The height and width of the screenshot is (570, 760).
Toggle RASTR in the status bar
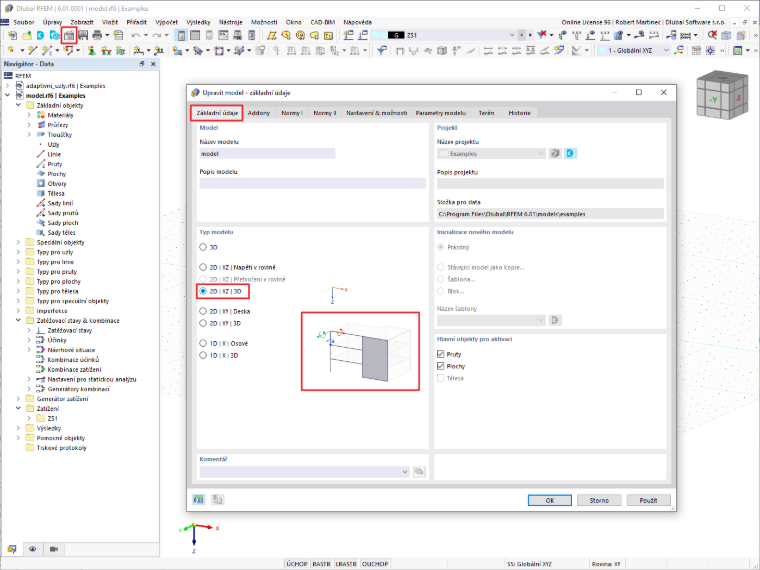(x=321, y=564)
